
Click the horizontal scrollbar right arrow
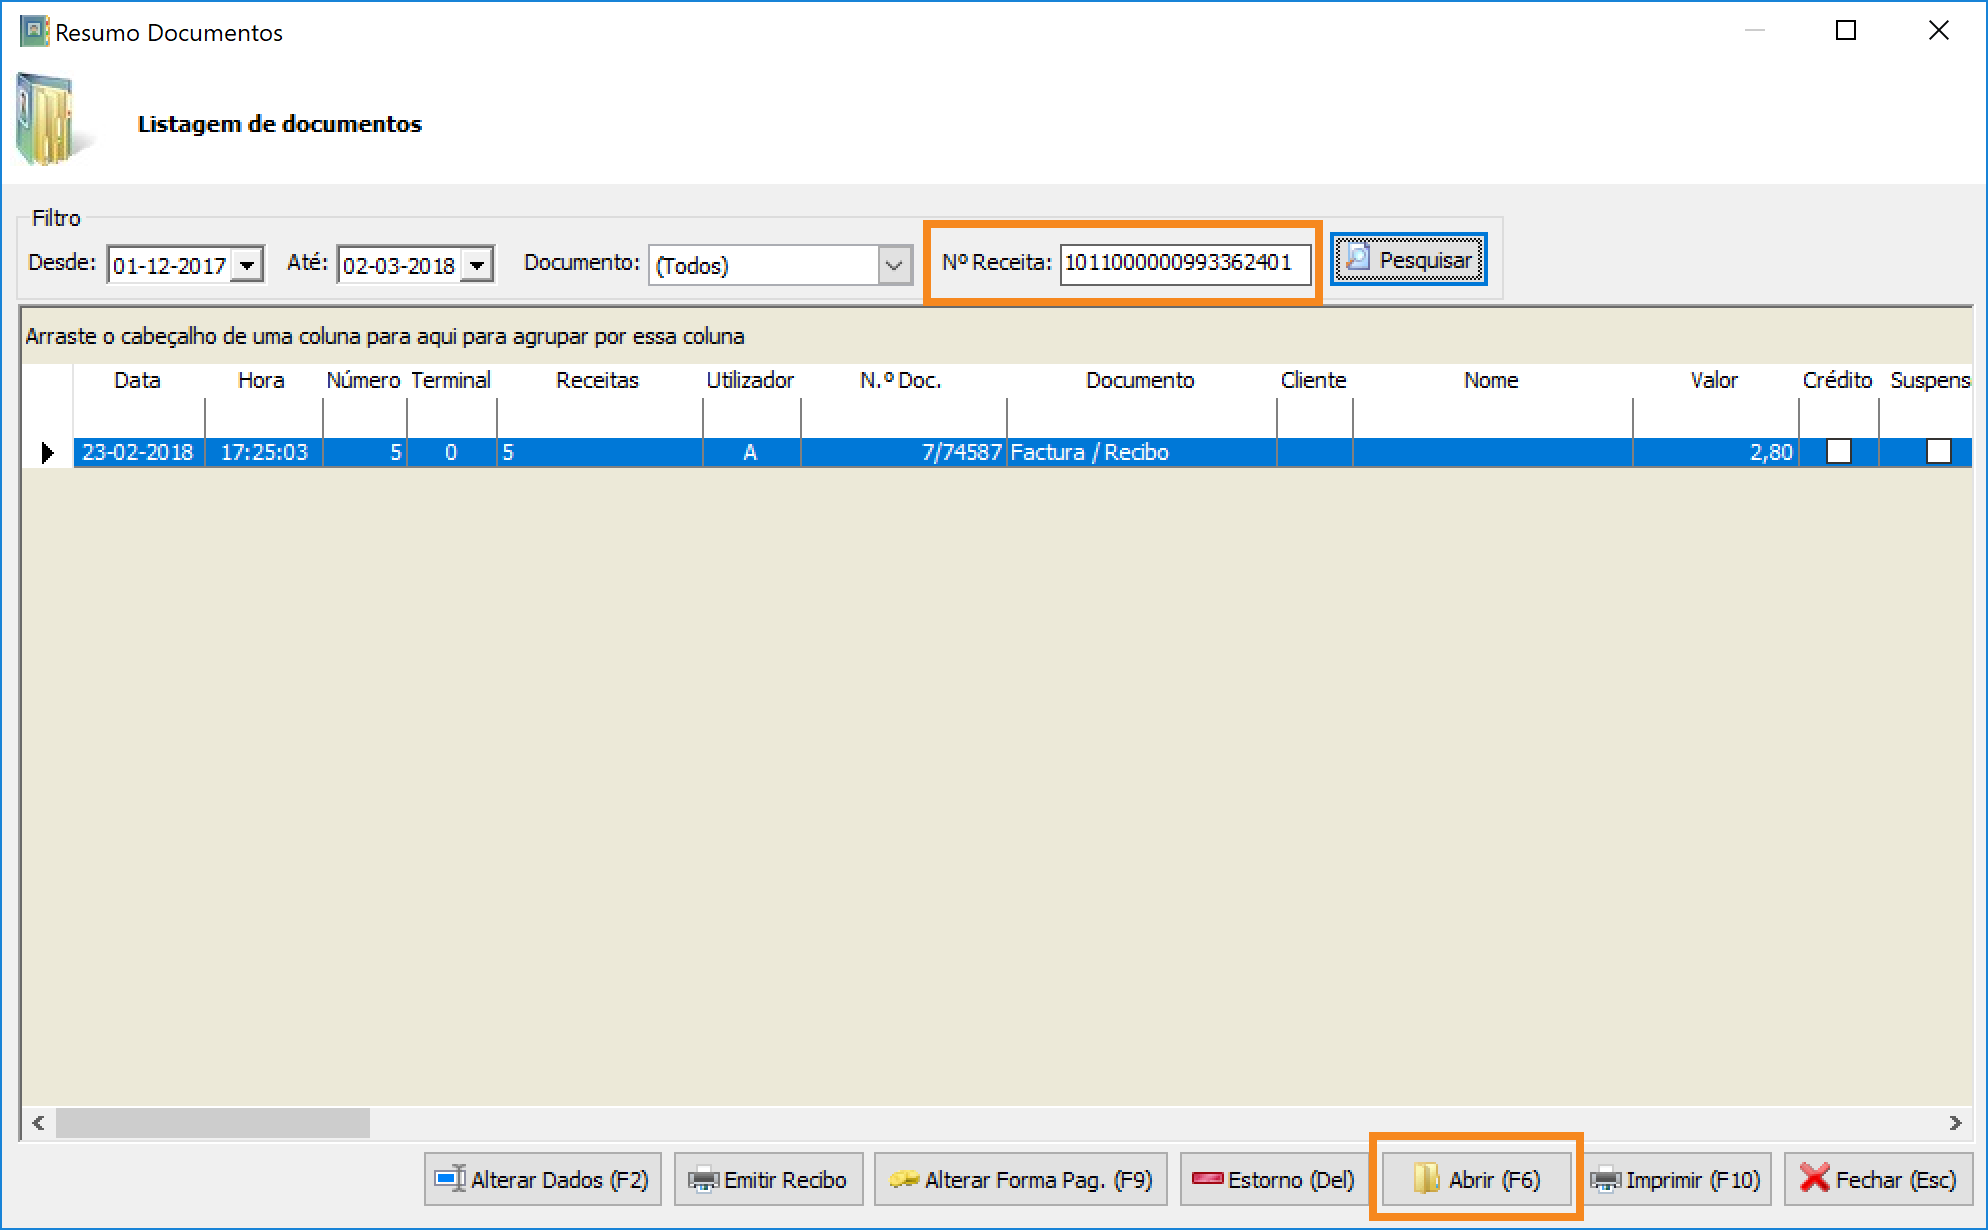coord(1955,1123)
